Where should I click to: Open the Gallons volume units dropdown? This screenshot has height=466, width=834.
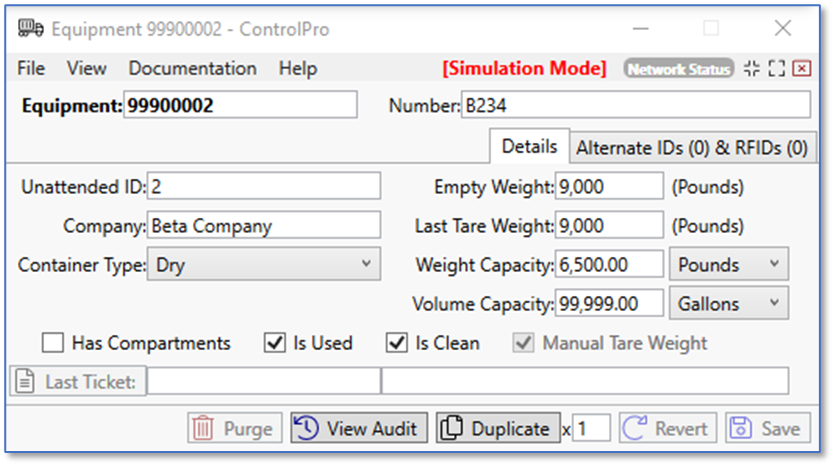[x=728, y=302]
